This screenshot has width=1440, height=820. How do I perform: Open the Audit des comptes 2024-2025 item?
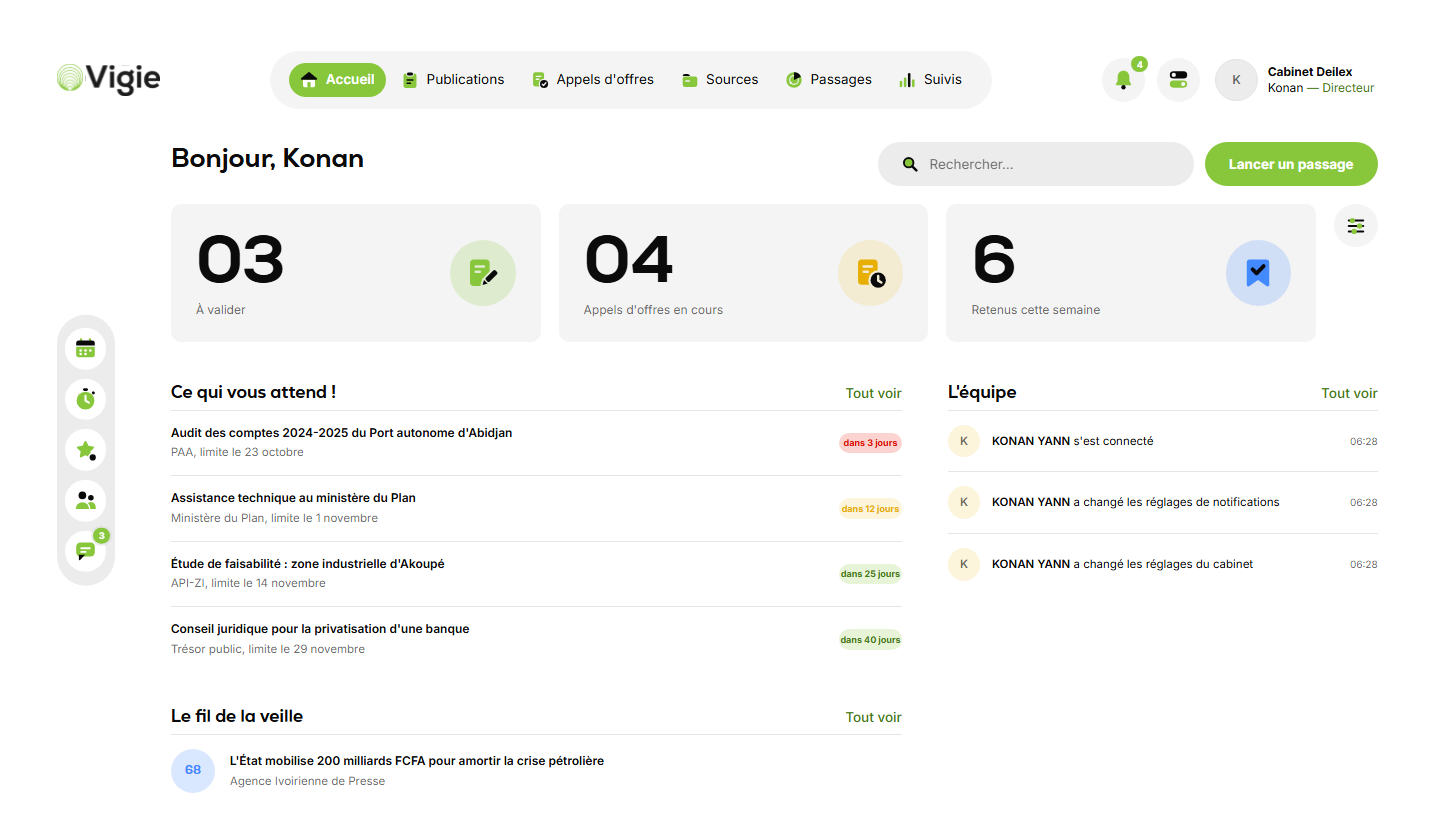[536, 443]
